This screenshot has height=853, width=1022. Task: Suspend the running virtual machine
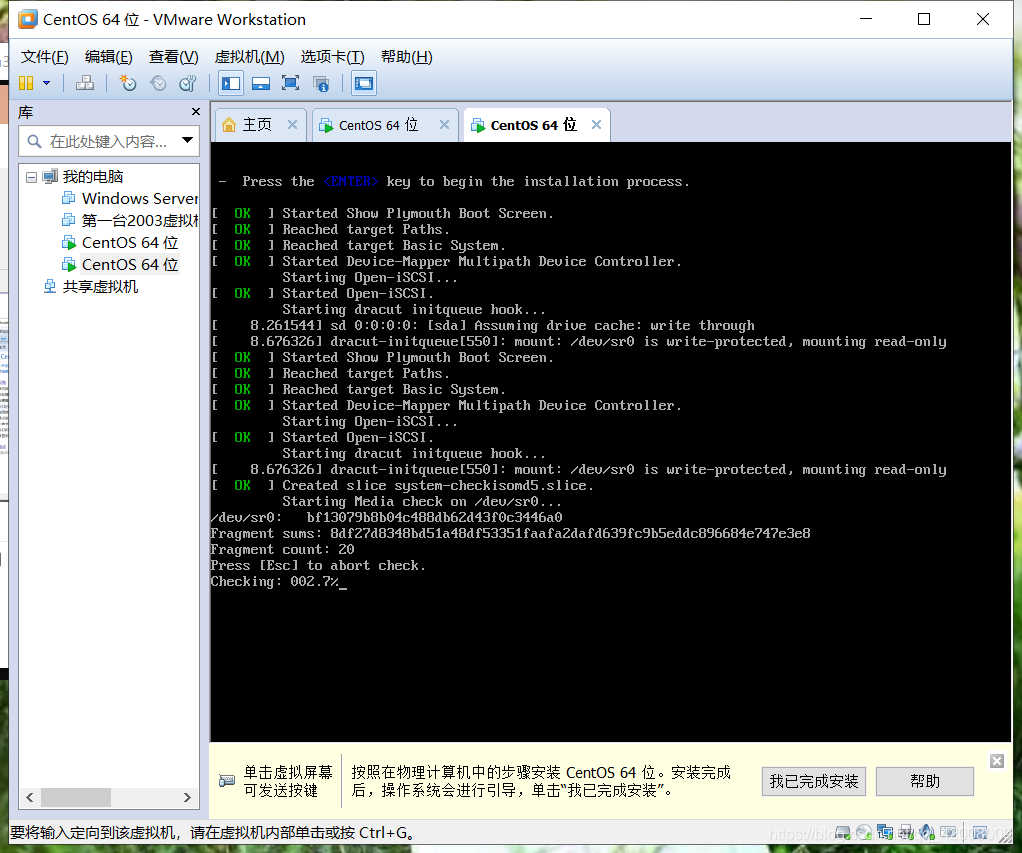28,83
